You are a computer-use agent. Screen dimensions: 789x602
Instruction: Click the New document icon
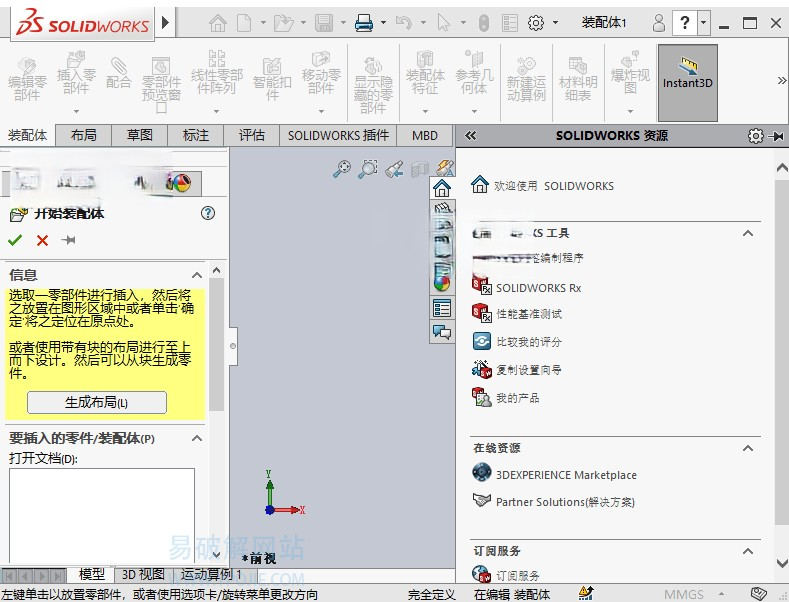244,23
